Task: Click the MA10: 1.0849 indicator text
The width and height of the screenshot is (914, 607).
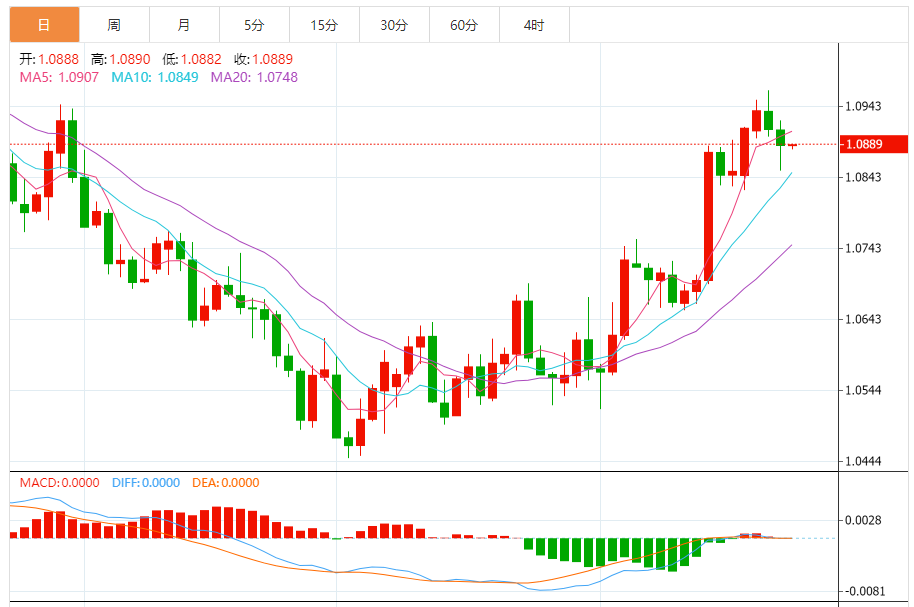Action: click(x=154, y=77)
